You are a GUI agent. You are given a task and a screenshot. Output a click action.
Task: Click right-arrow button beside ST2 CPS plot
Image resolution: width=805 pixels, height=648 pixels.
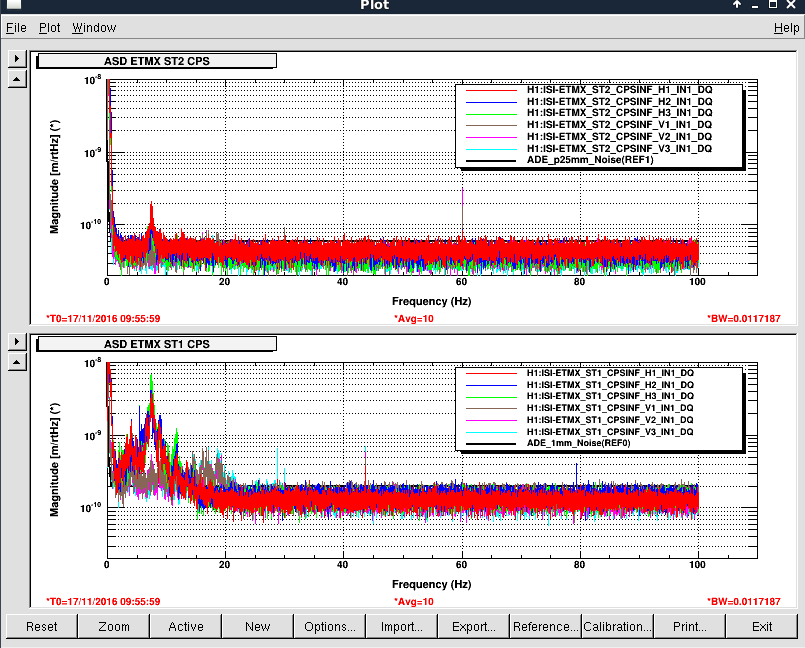(15, 59)
